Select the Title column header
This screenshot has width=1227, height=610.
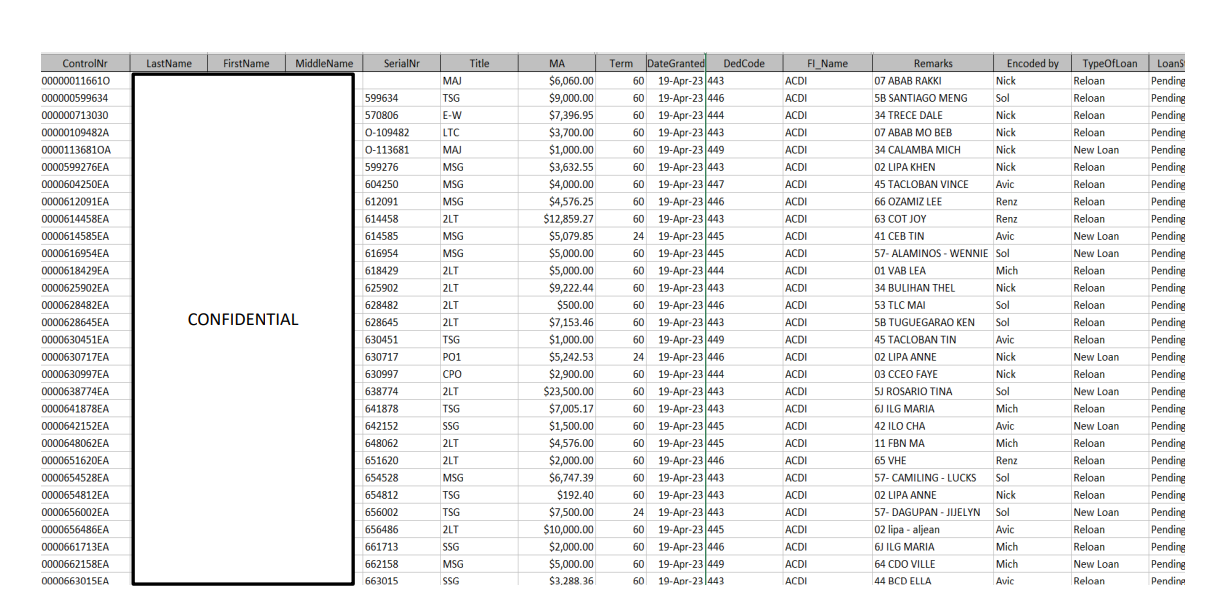click(x=479, y=63)
